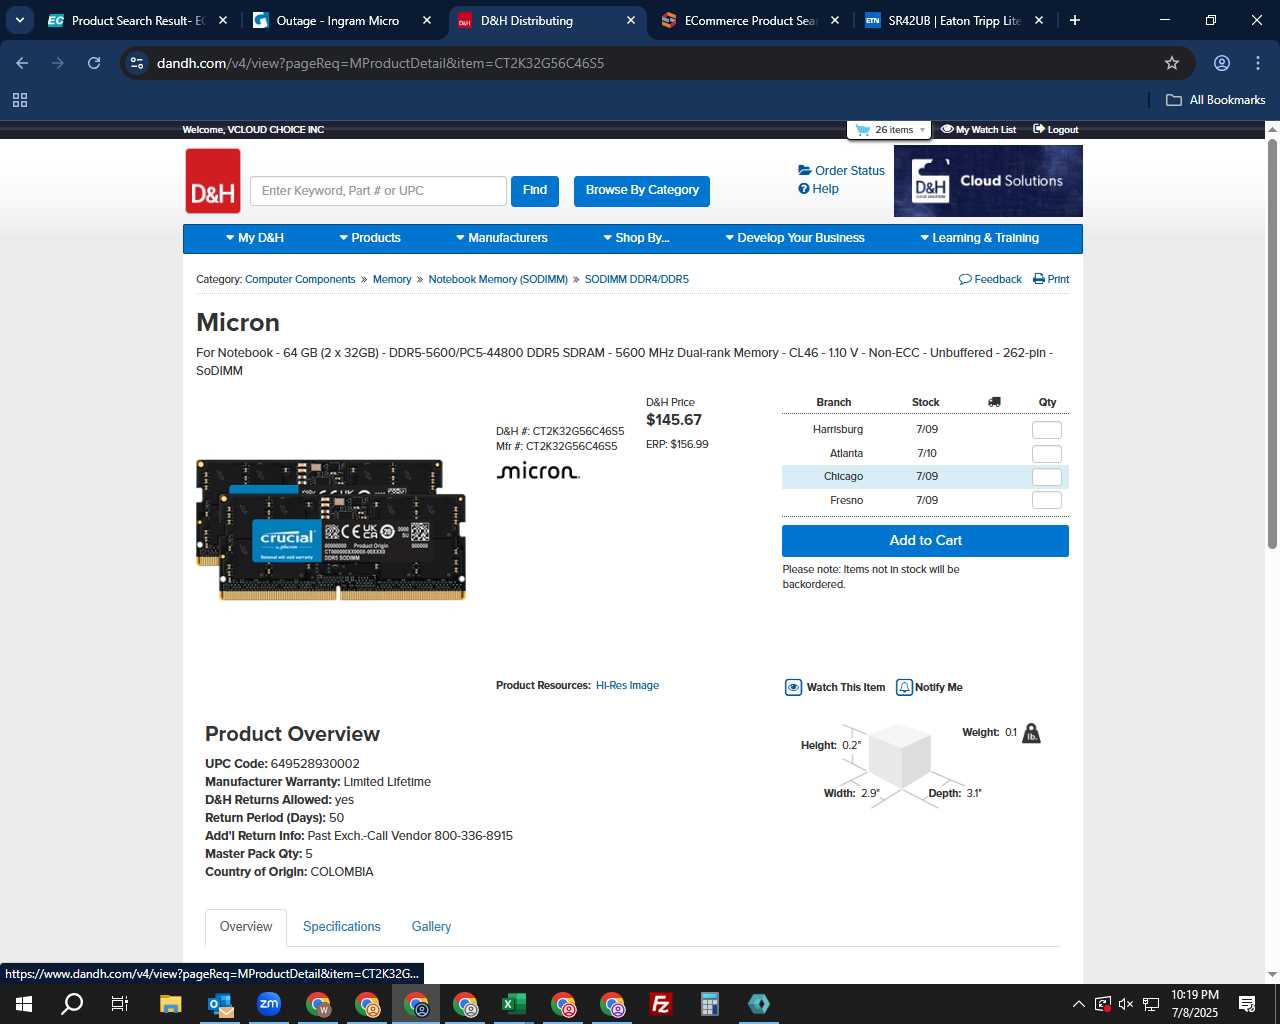Click the shipping truck column icon
Screen dimensions: 1280x1024
[x=994, y=402]
